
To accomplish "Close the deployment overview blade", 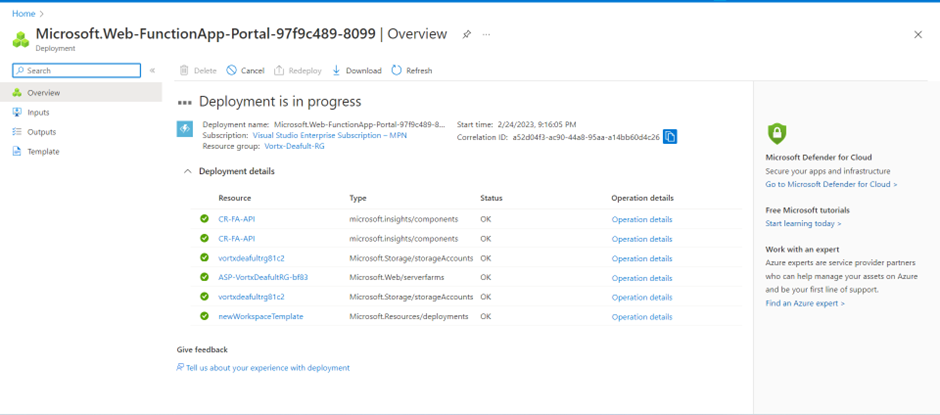I will pyautogui.click(x=918, y=35).
